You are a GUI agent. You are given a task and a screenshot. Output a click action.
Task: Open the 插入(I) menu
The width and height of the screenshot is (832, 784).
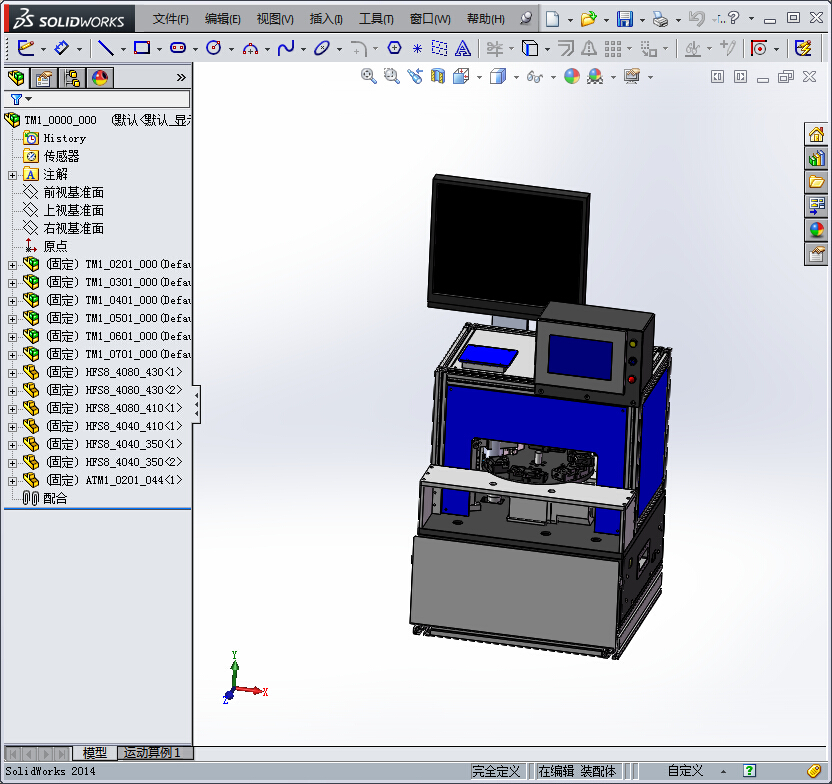tap(326, 19)
